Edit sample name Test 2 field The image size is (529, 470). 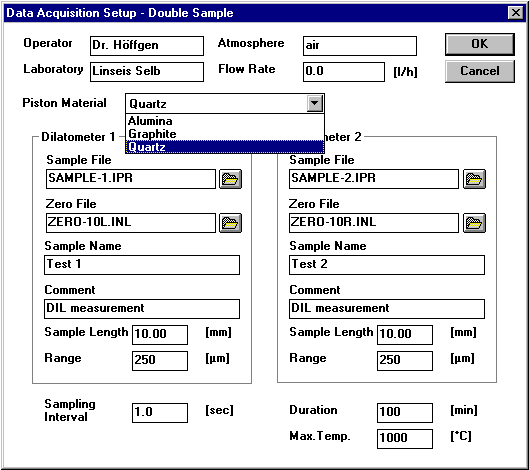387,265
